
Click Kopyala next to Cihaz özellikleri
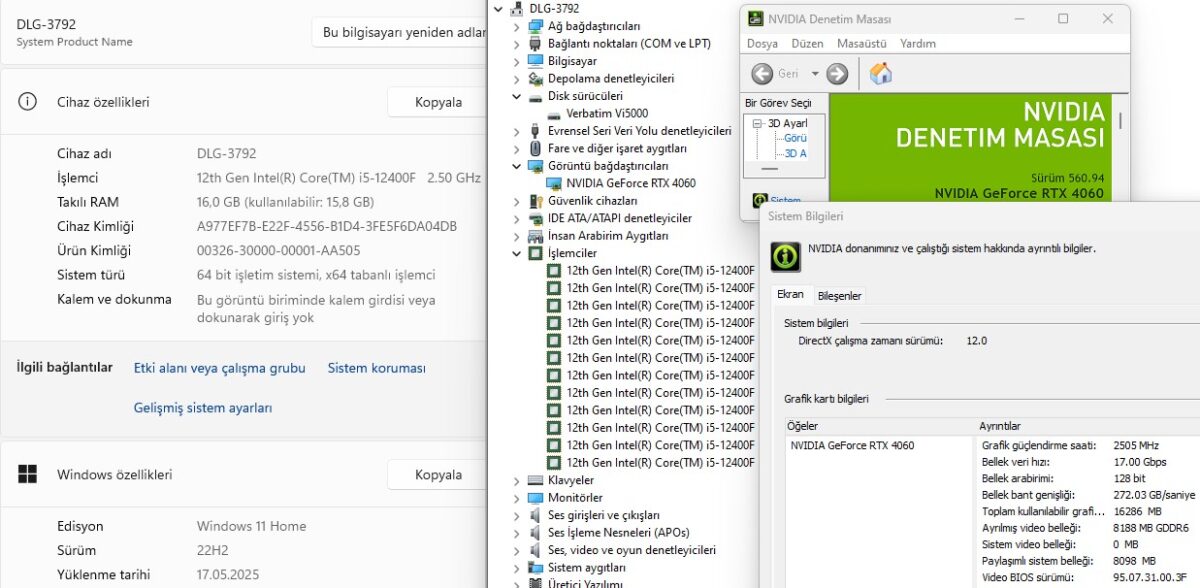[438, 102]
